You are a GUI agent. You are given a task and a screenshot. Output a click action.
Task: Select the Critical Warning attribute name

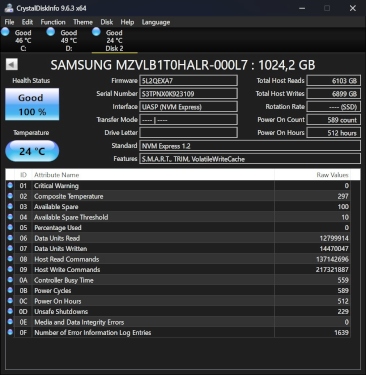(56, 186)
